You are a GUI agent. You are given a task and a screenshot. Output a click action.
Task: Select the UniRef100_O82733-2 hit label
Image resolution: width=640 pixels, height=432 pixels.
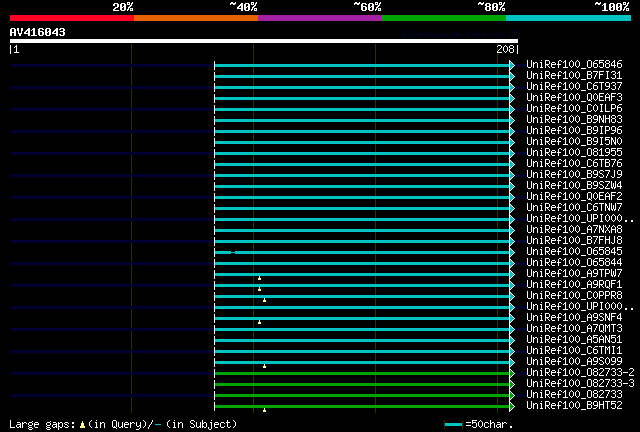(x=580, y=372)
